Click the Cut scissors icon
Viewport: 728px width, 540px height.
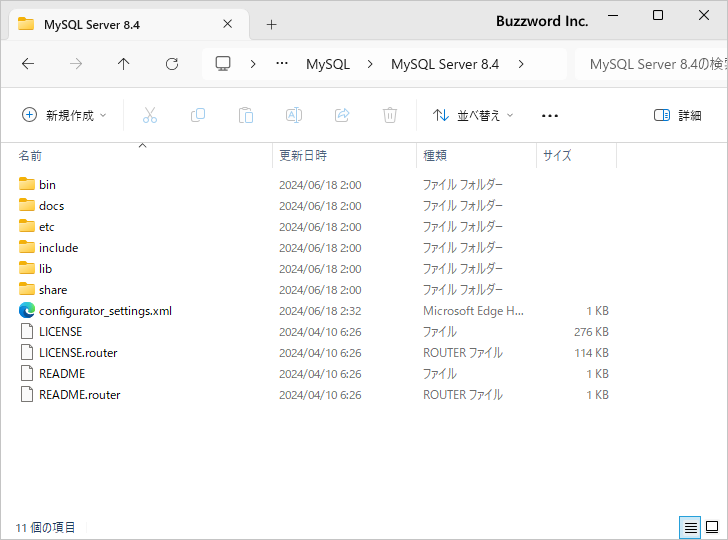coord(150,115)
